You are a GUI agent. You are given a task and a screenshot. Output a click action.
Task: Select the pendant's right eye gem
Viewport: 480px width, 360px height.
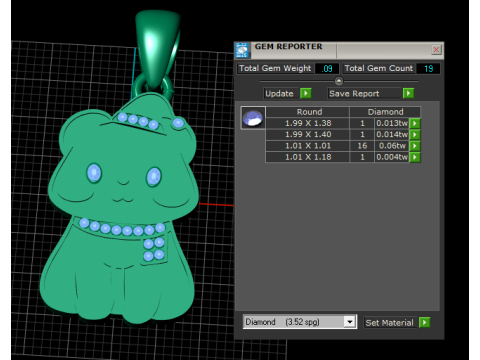154,176
